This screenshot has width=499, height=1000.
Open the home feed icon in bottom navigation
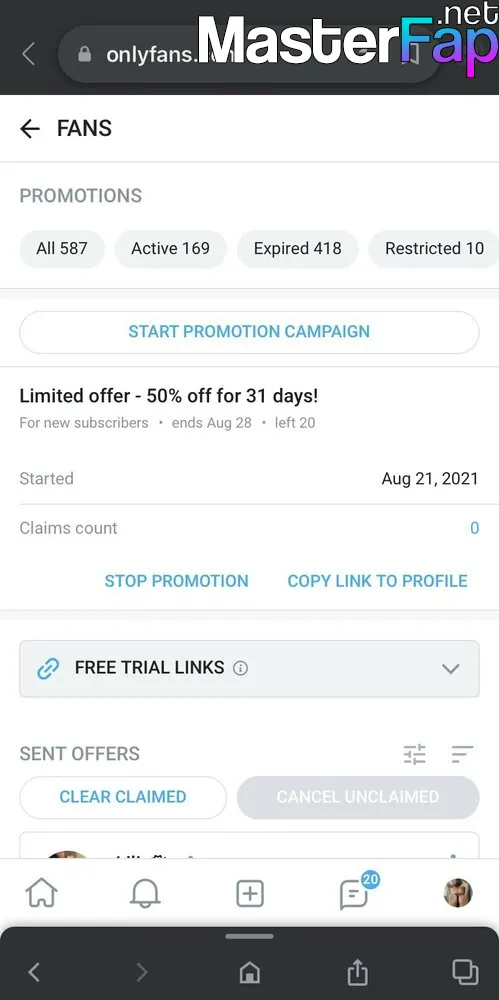click(x=41, y=893)
